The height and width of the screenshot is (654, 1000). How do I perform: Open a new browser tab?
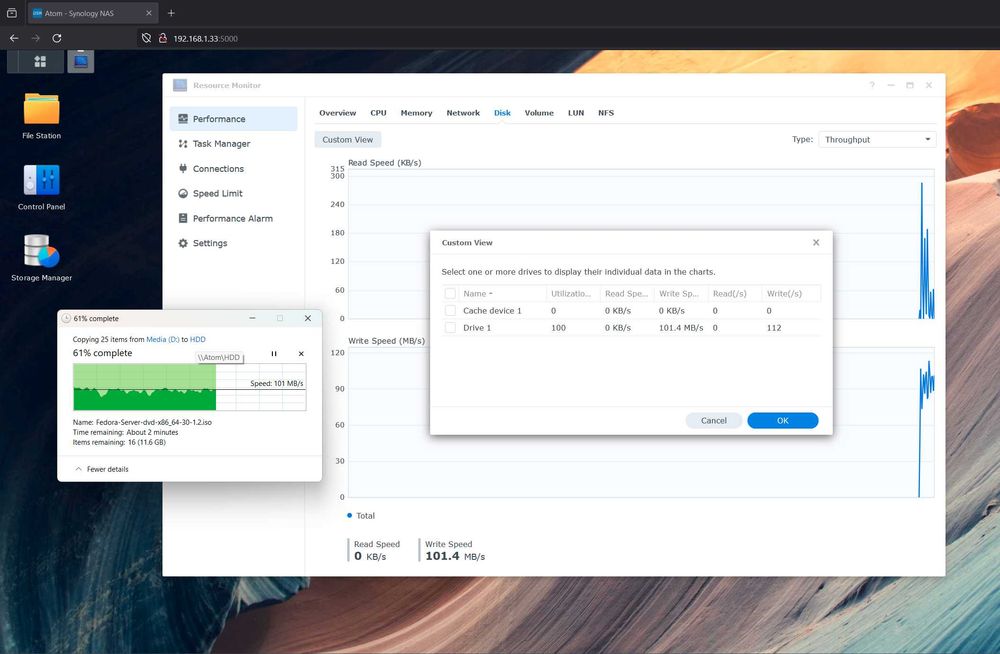[x=171, y=13]
